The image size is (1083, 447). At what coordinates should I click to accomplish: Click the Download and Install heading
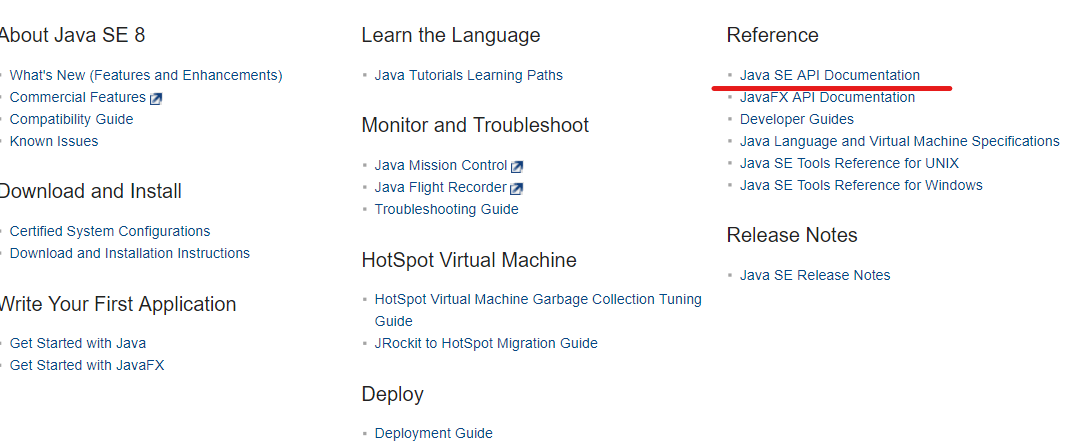click(90, 191)
